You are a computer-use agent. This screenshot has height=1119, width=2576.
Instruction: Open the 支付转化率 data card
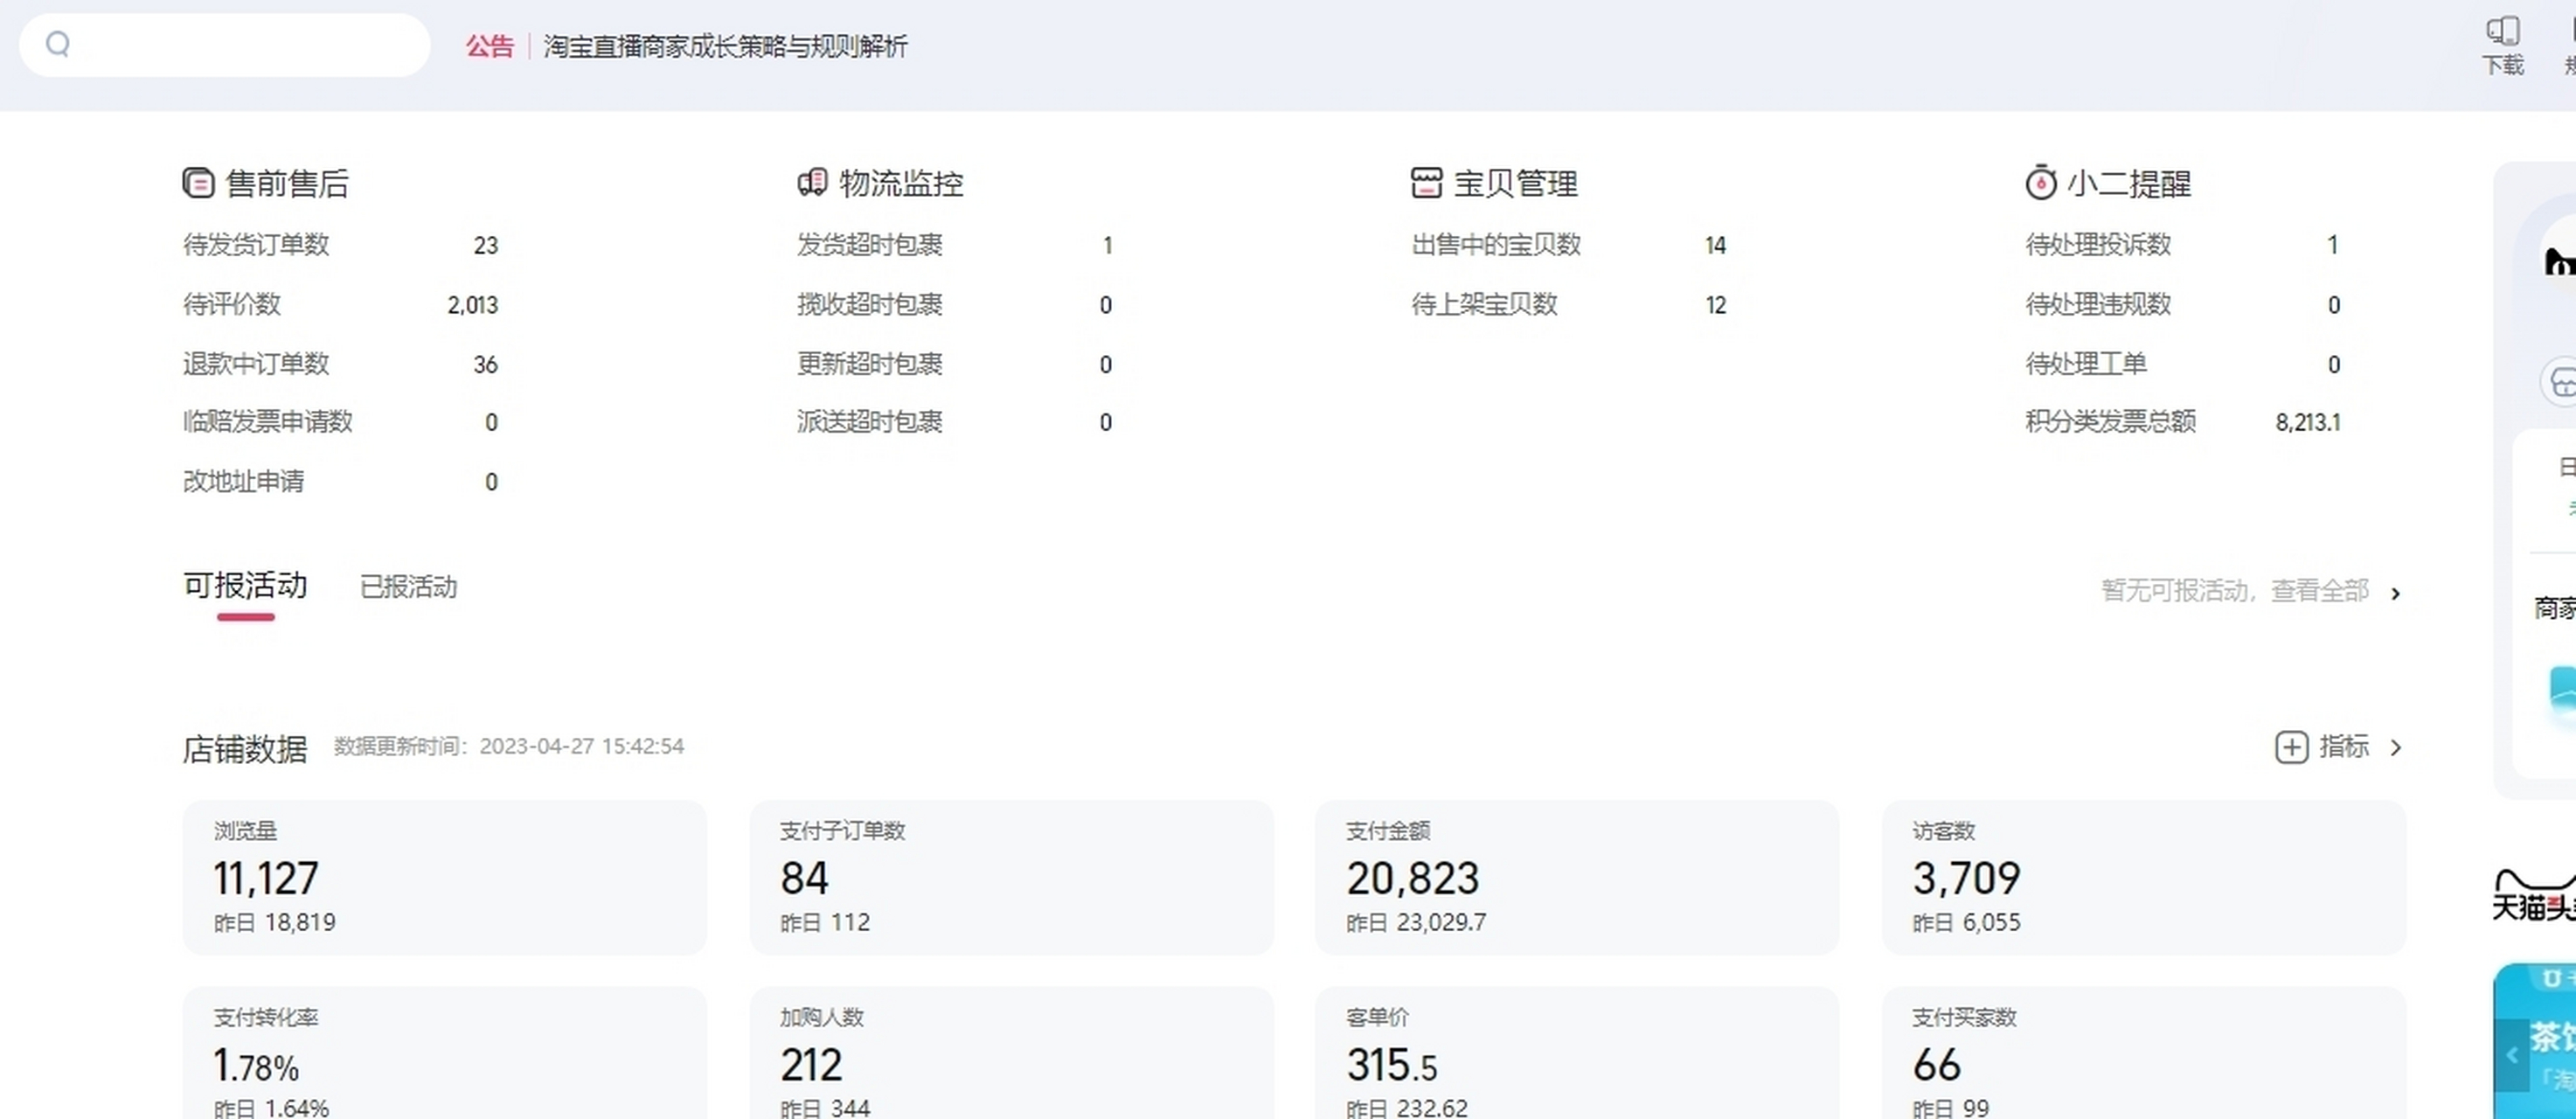(x=445, y=1053)
